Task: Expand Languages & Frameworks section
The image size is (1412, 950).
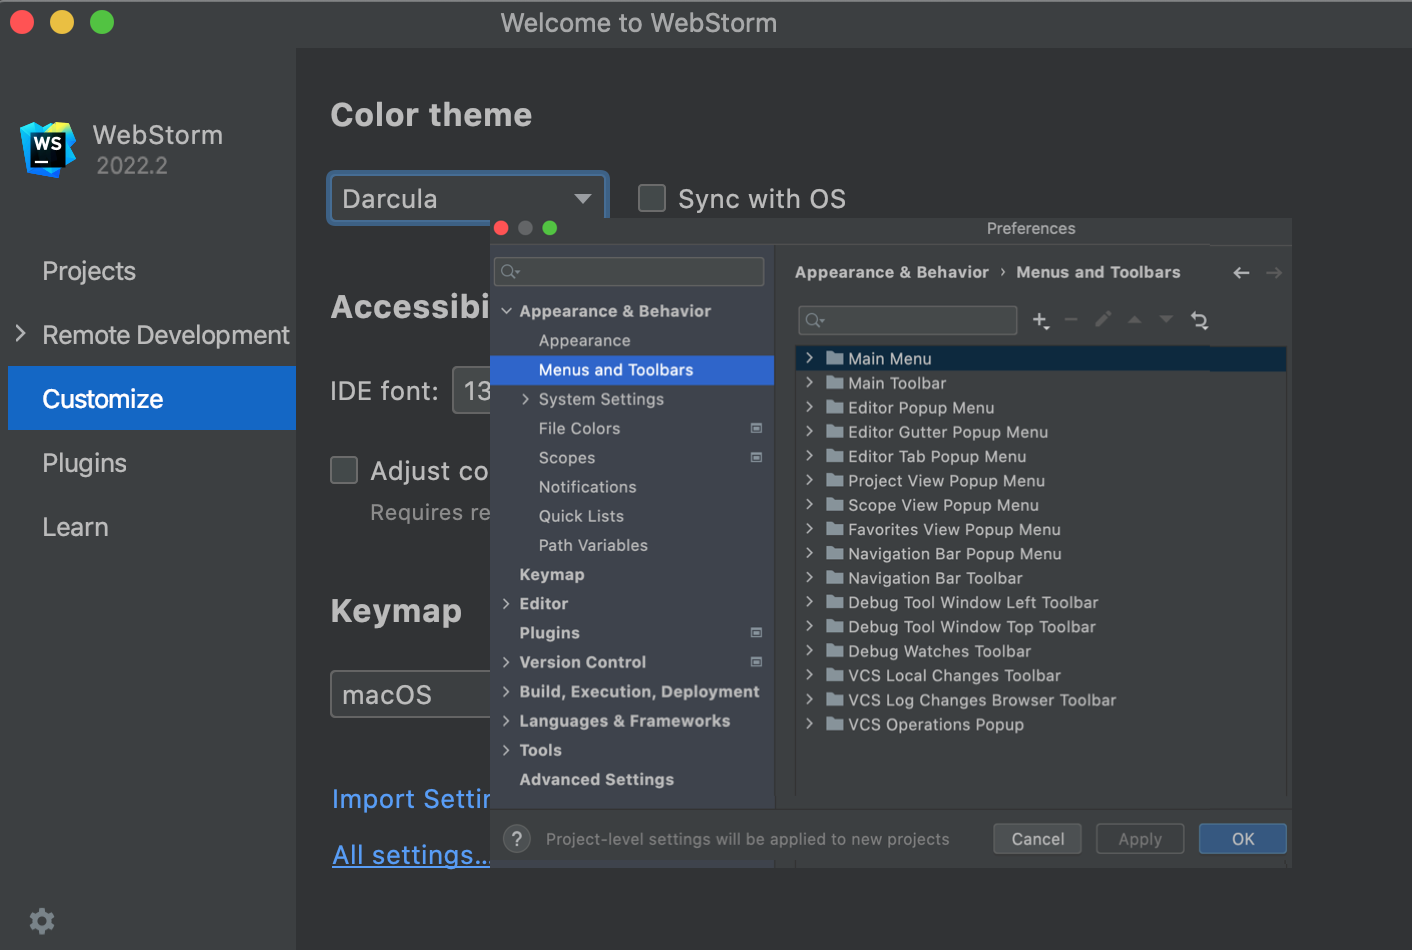Action: (506, 720)
